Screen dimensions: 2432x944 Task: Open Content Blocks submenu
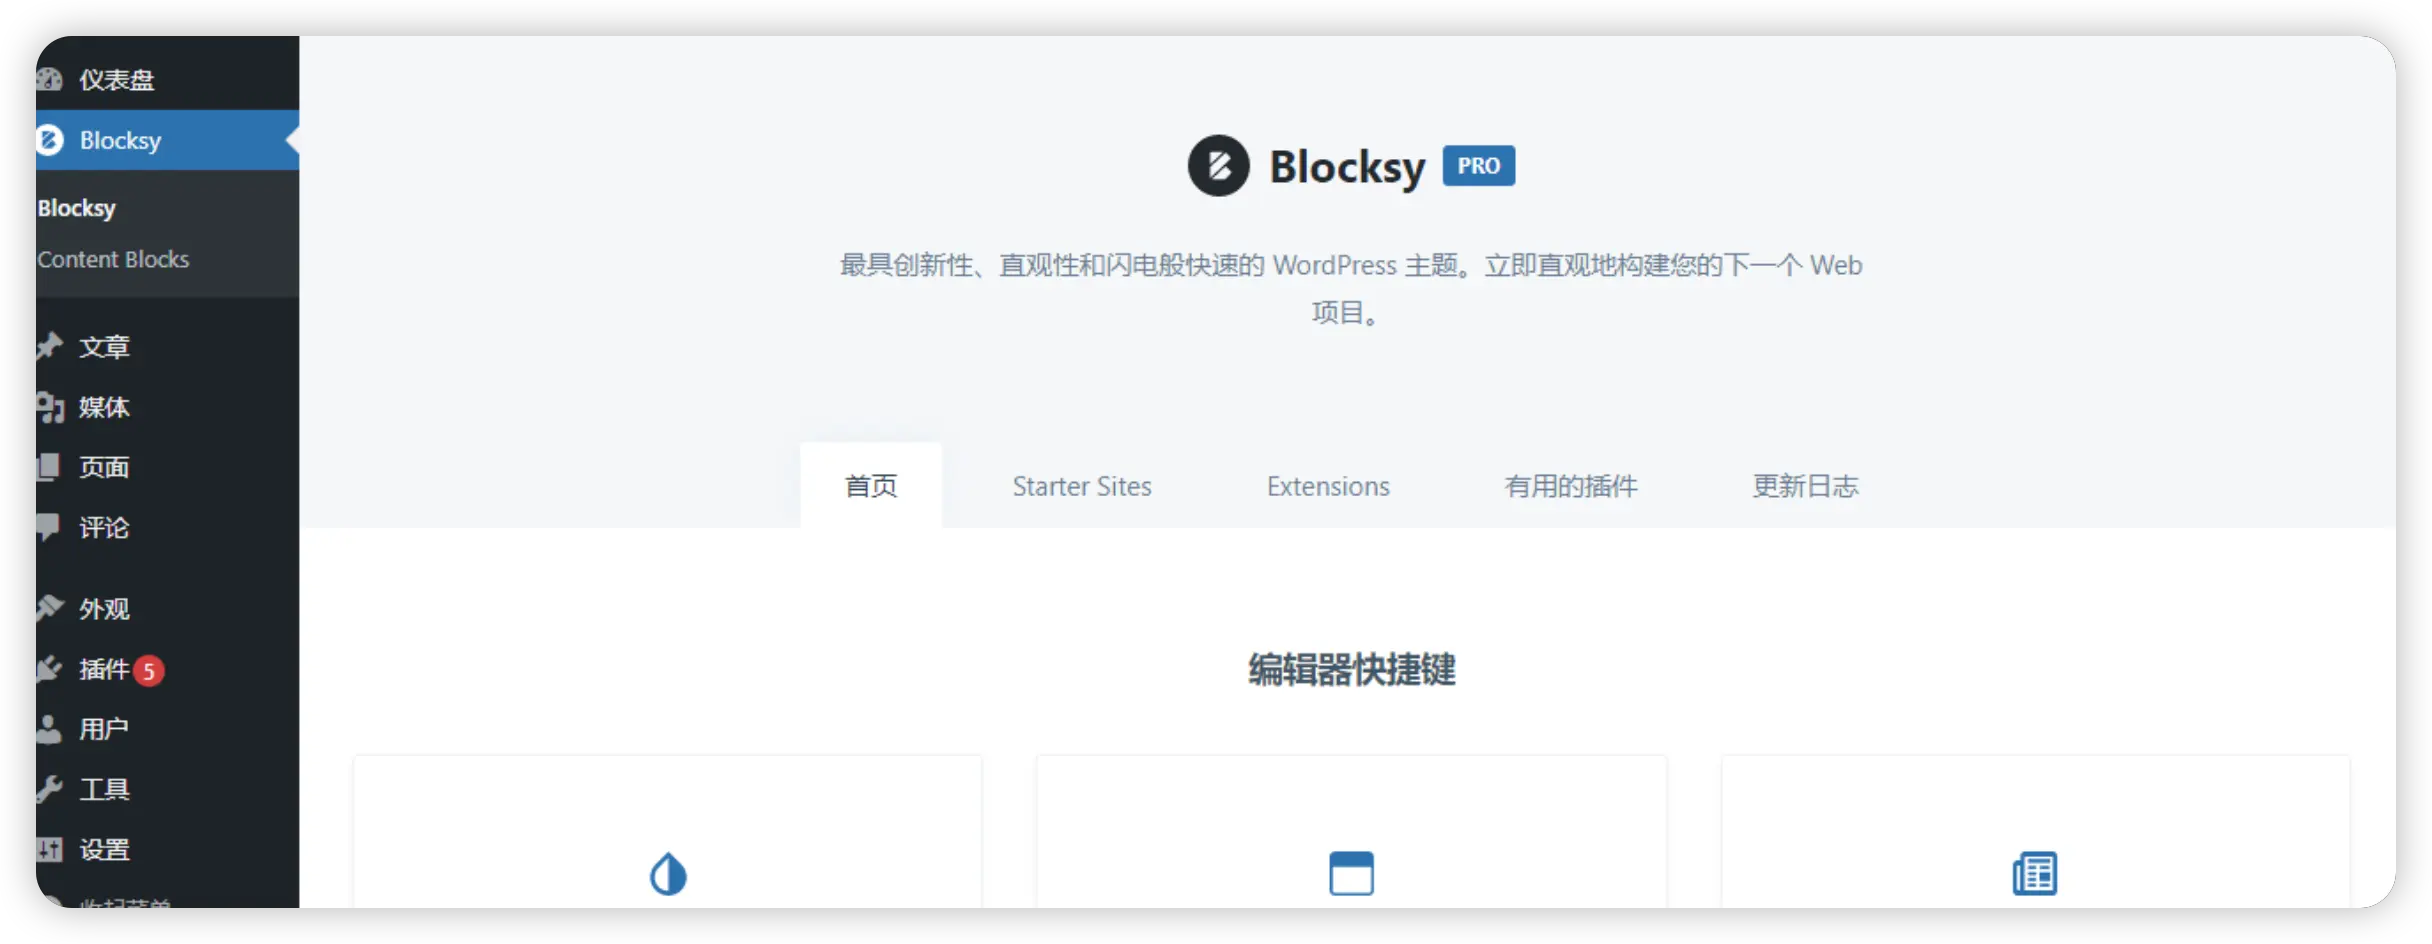113,259
